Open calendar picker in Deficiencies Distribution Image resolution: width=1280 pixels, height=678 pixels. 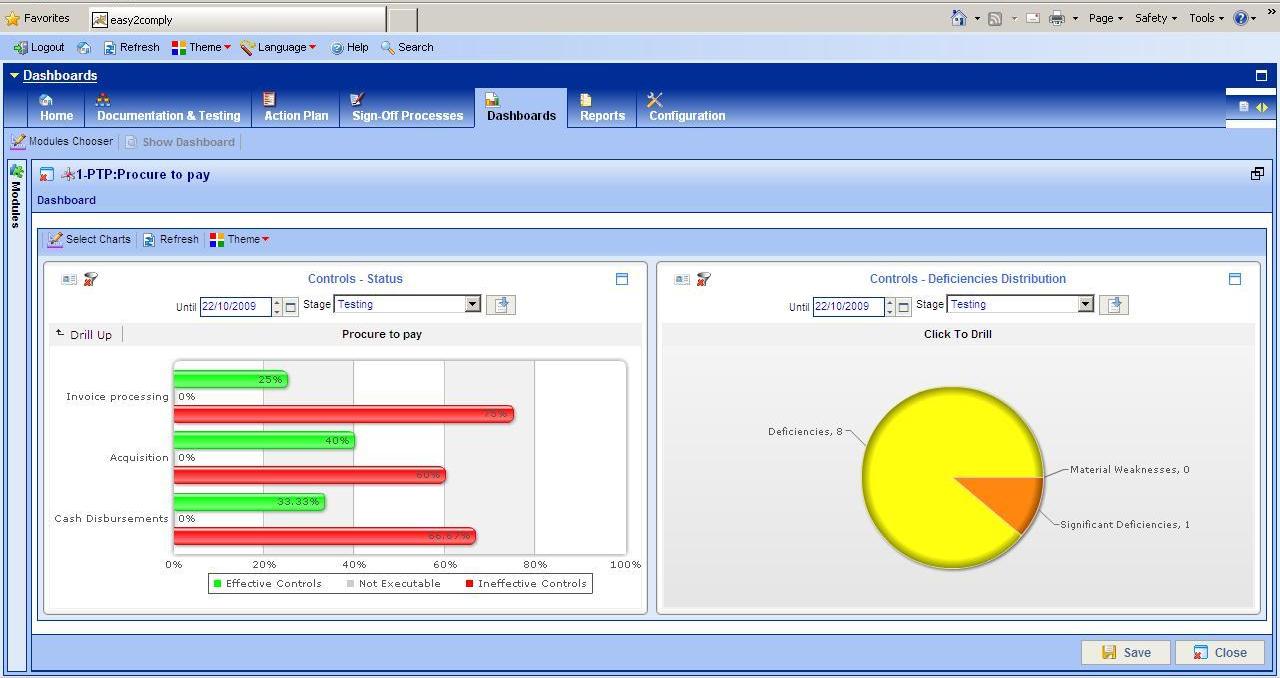[904, 307]
